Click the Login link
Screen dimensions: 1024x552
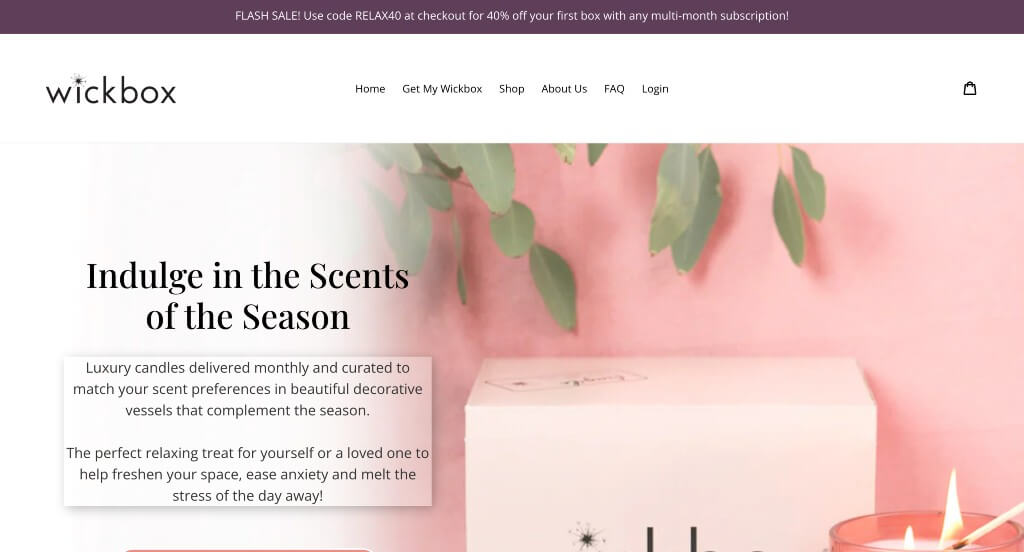pos(655,89)
